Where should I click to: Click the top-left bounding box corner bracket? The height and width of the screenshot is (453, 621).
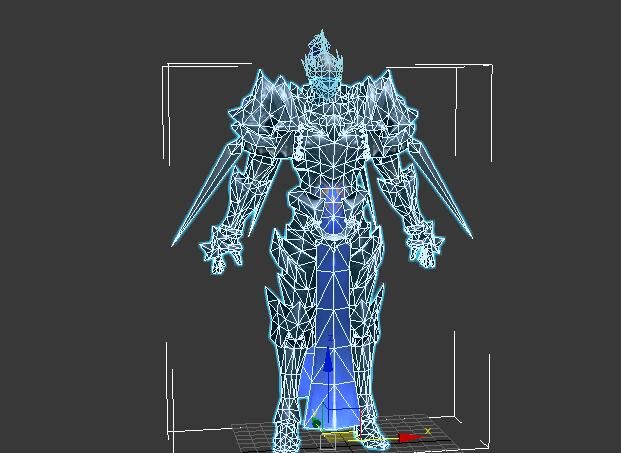166,68
